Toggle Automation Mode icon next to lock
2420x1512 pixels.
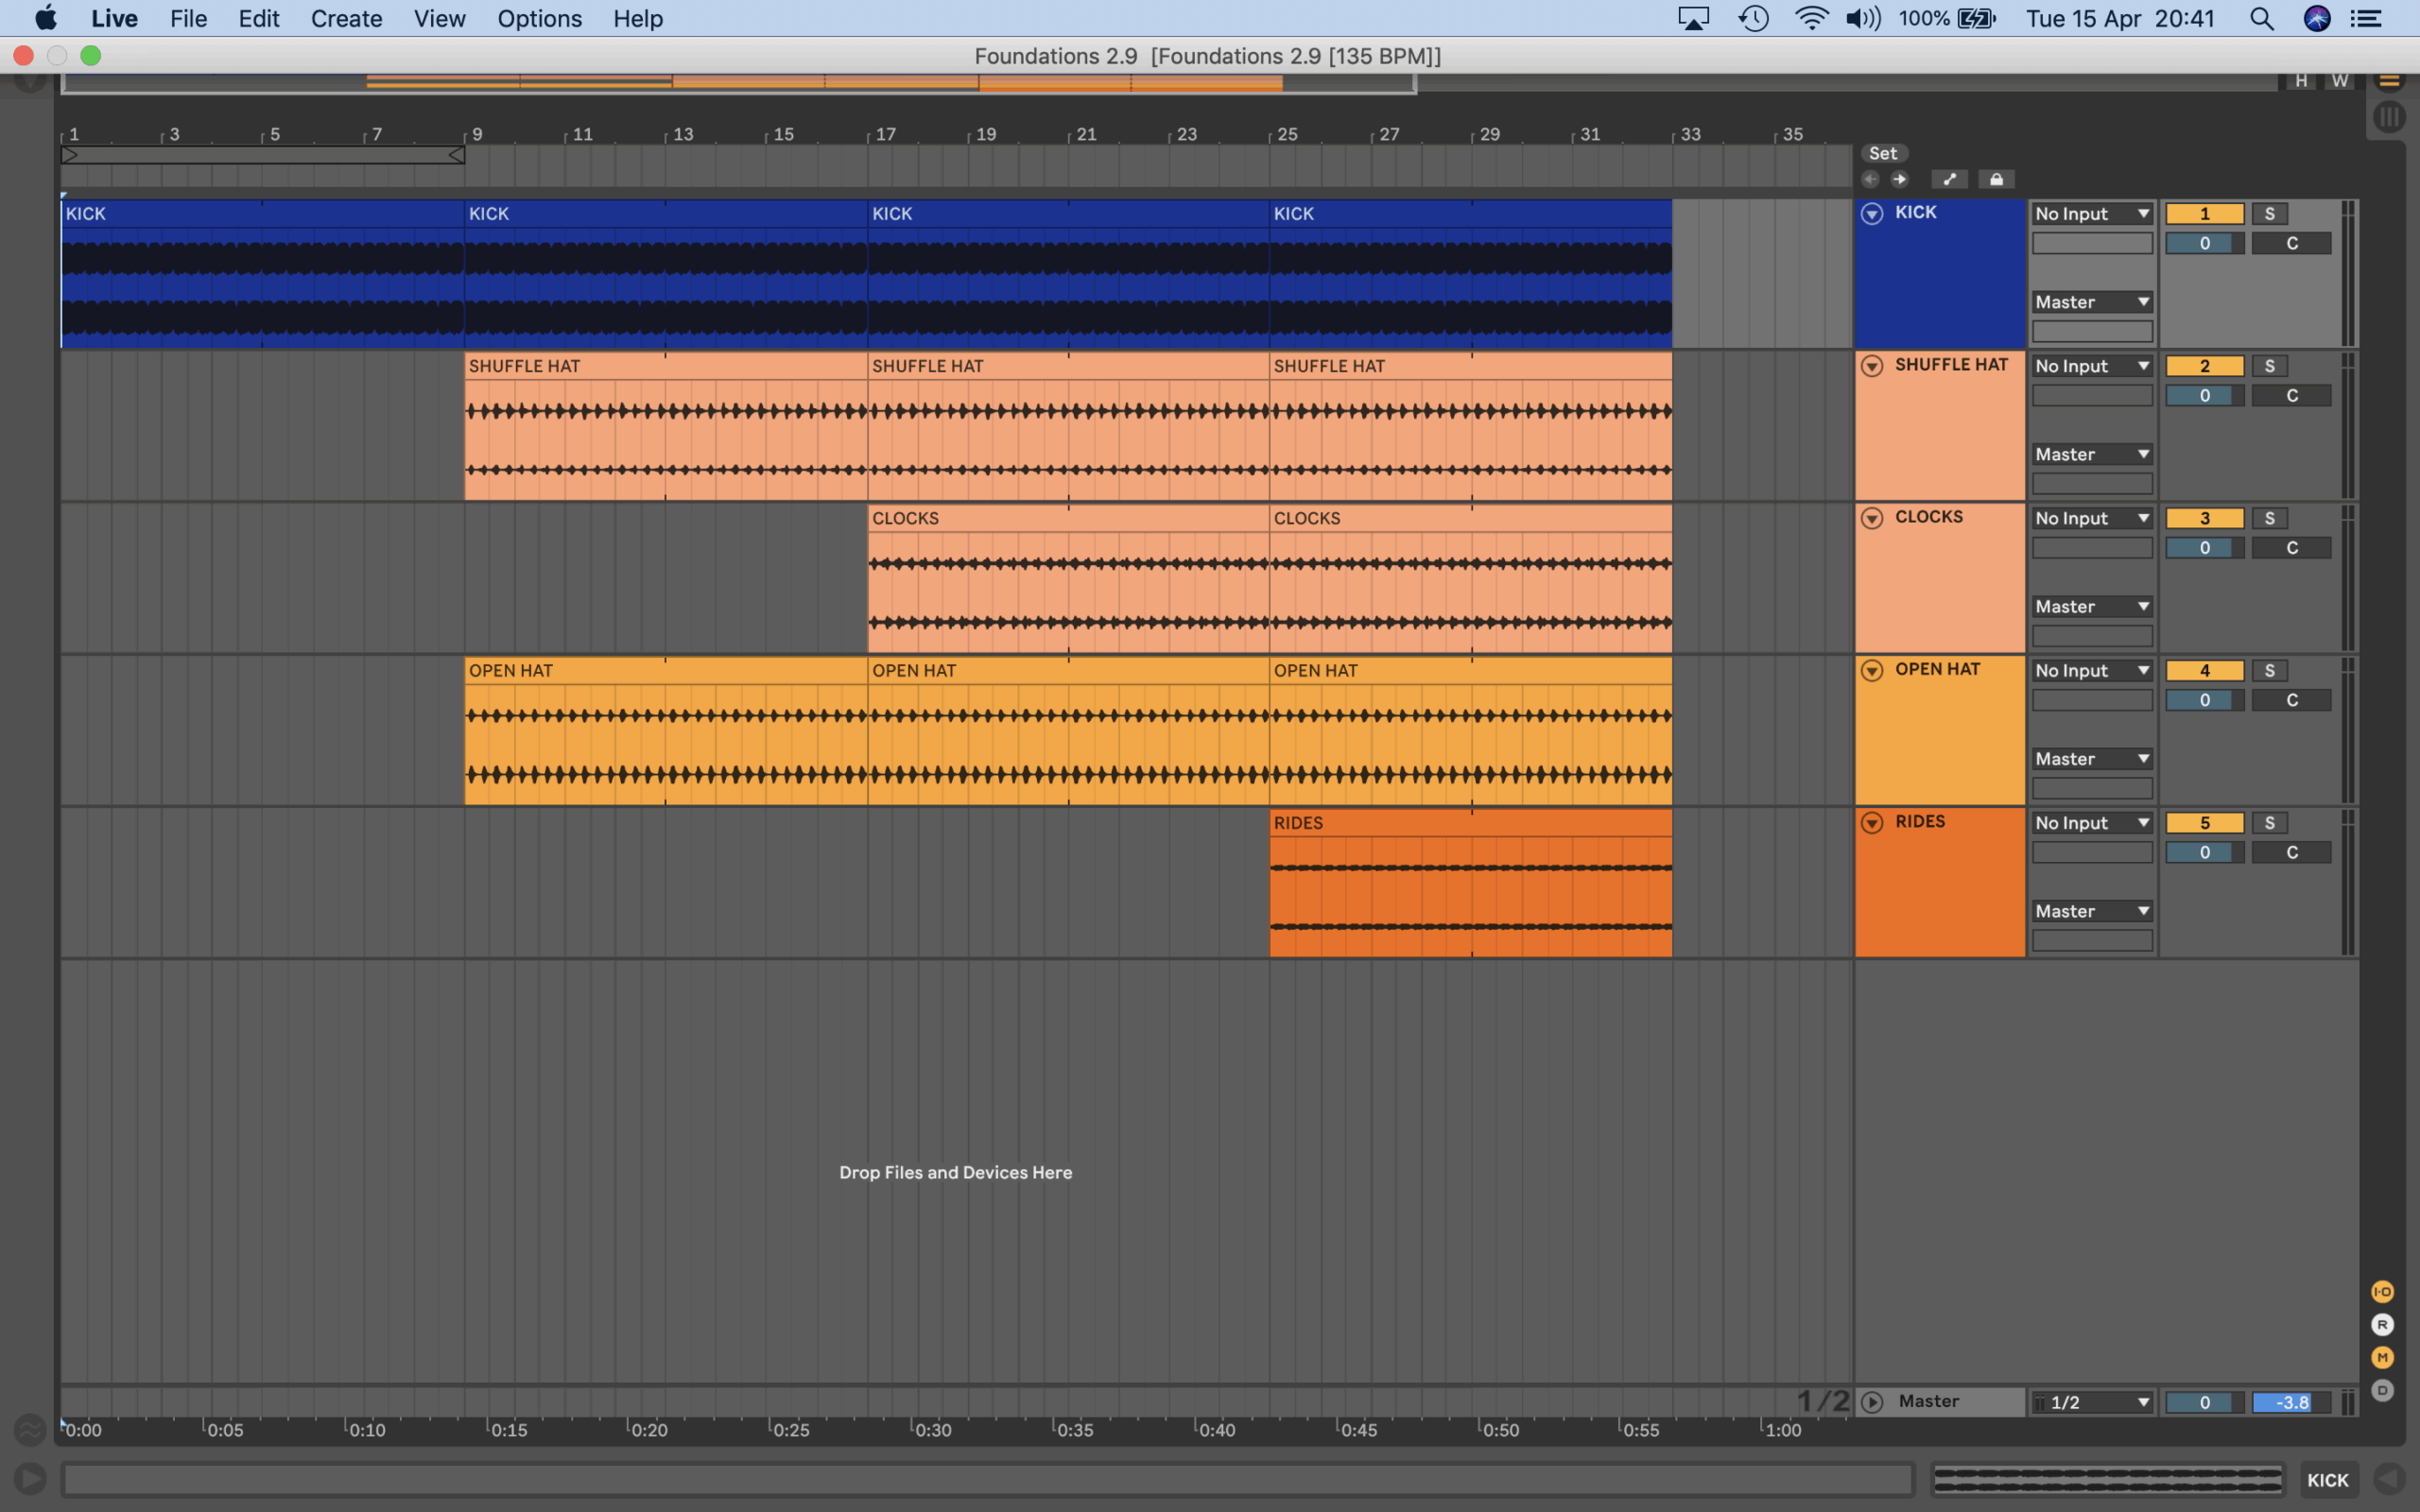1949,180
